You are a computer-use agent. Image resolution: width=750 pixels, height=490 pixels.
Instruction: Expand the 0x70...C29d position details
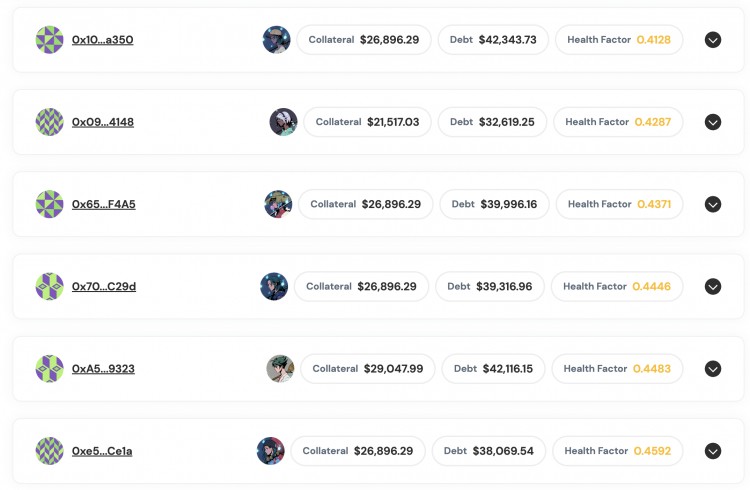coord(713,287)
